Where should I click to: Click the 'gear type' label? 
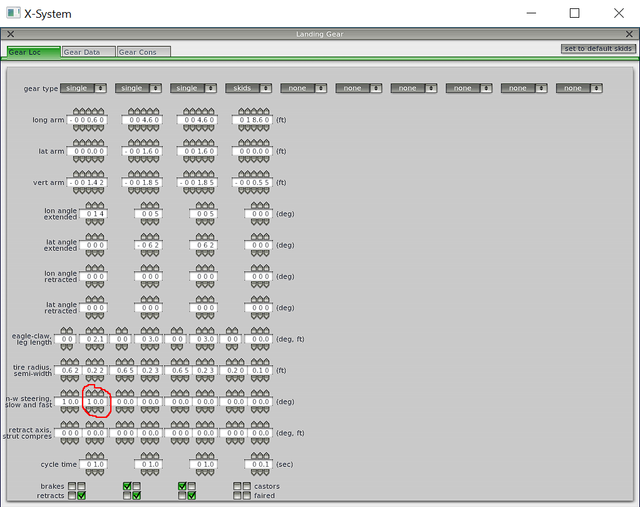(x=41, y=89)
